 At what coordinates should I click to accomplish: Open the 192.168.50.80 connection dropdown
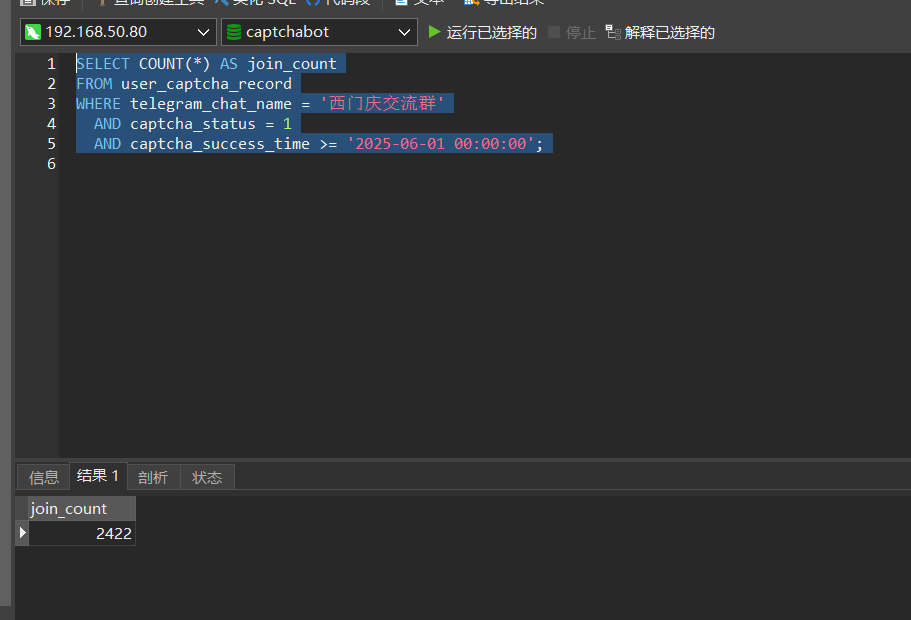117,32
